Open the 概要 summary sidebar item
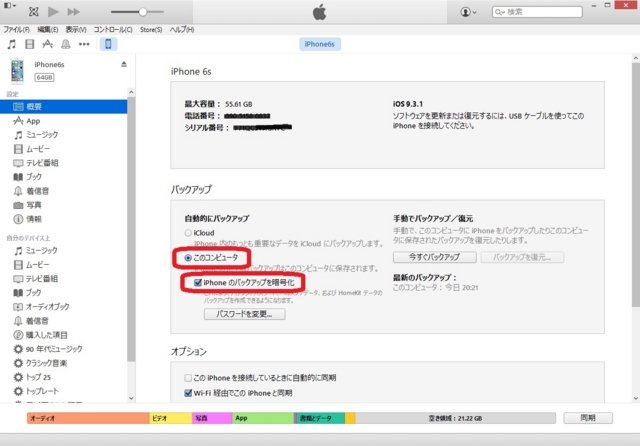Screen dimensions: 640x446 (x=64, y=107)
